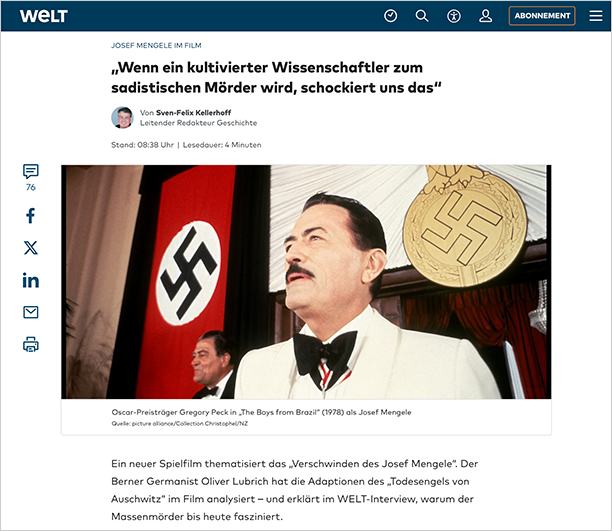Share article on LinkedIn

[31, 280]
